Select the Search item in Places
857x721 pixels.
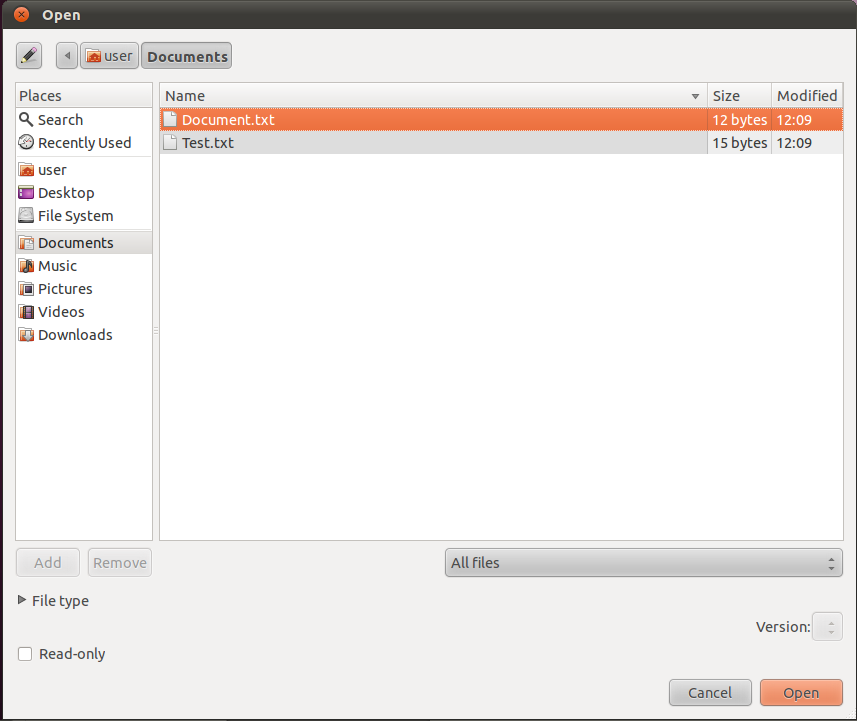click(x=60, y=120)
